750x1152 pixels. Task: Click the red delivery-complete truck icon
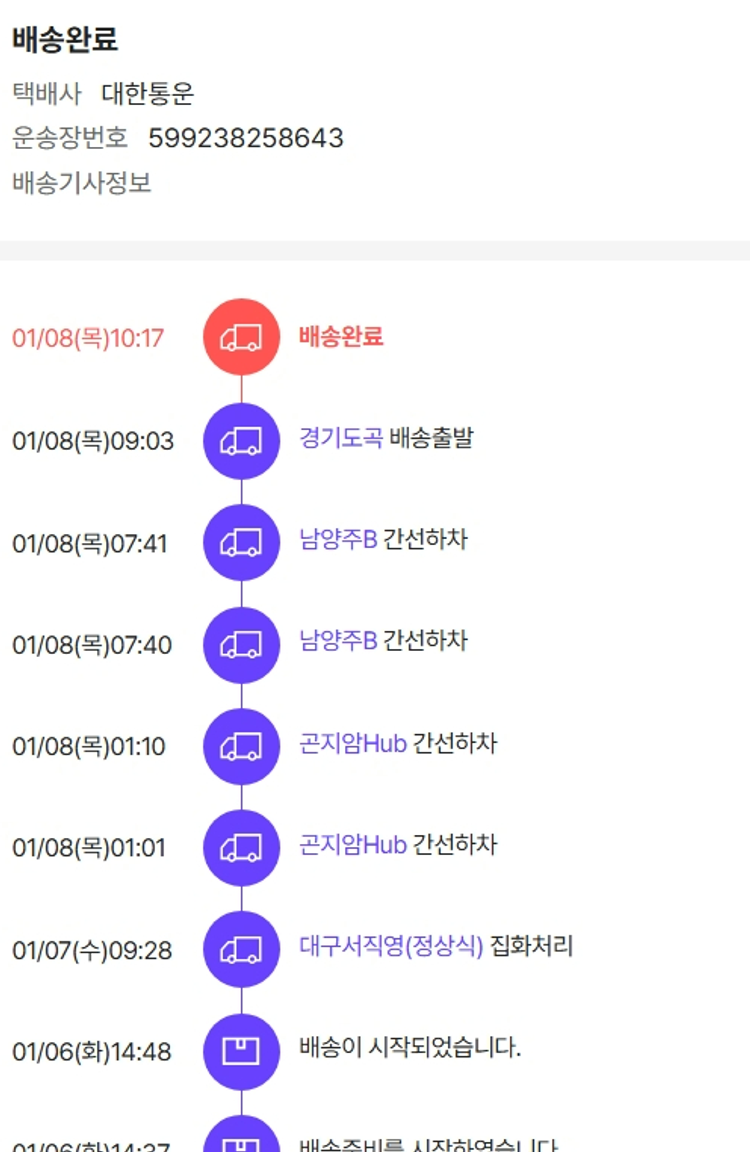click(x=241, y=338)
